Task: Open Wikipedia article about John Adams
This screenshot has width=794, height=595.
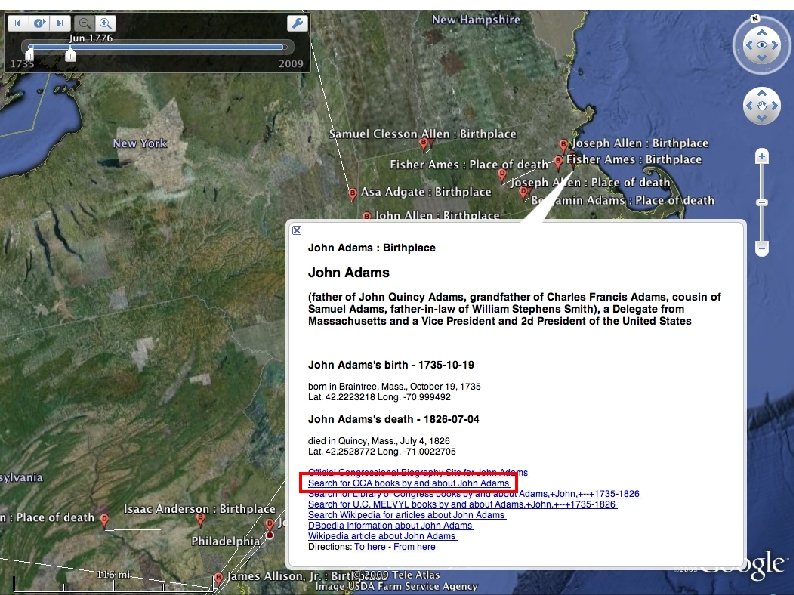Action: [x=382, y=536]
